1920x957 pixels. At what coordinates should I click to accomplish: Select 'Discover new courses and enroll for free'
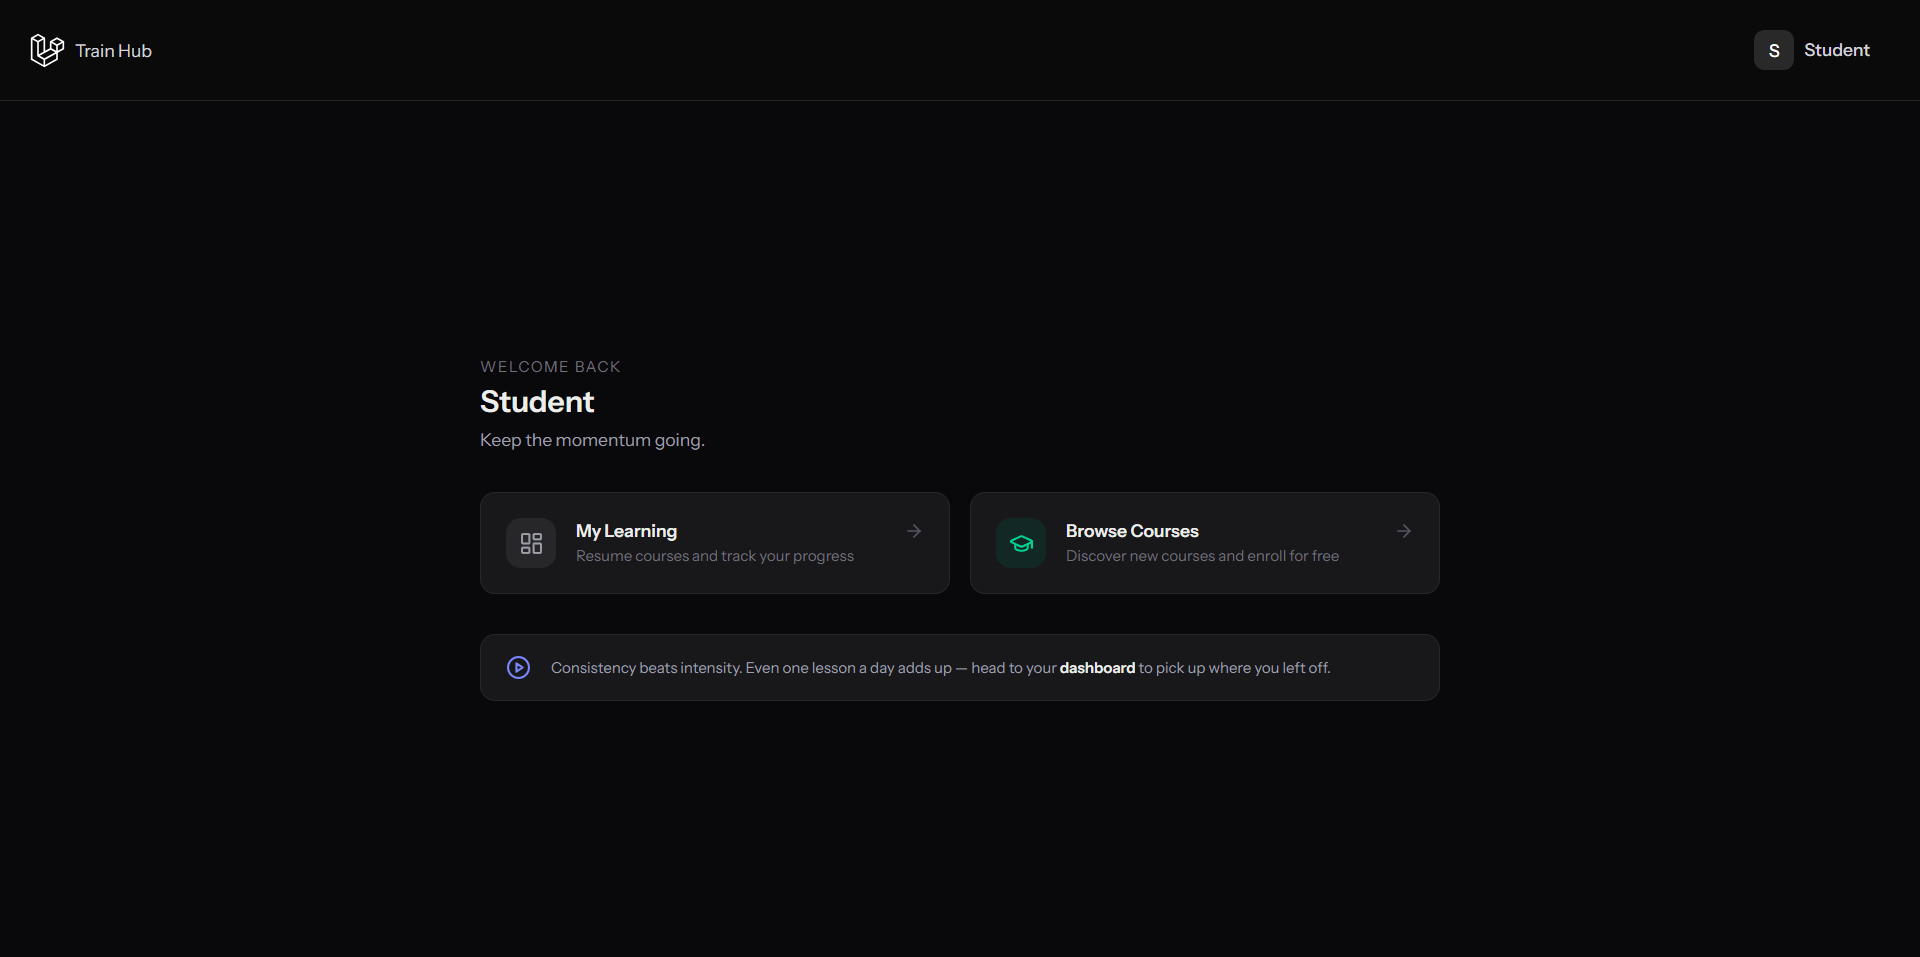(x=1202, y=556)
